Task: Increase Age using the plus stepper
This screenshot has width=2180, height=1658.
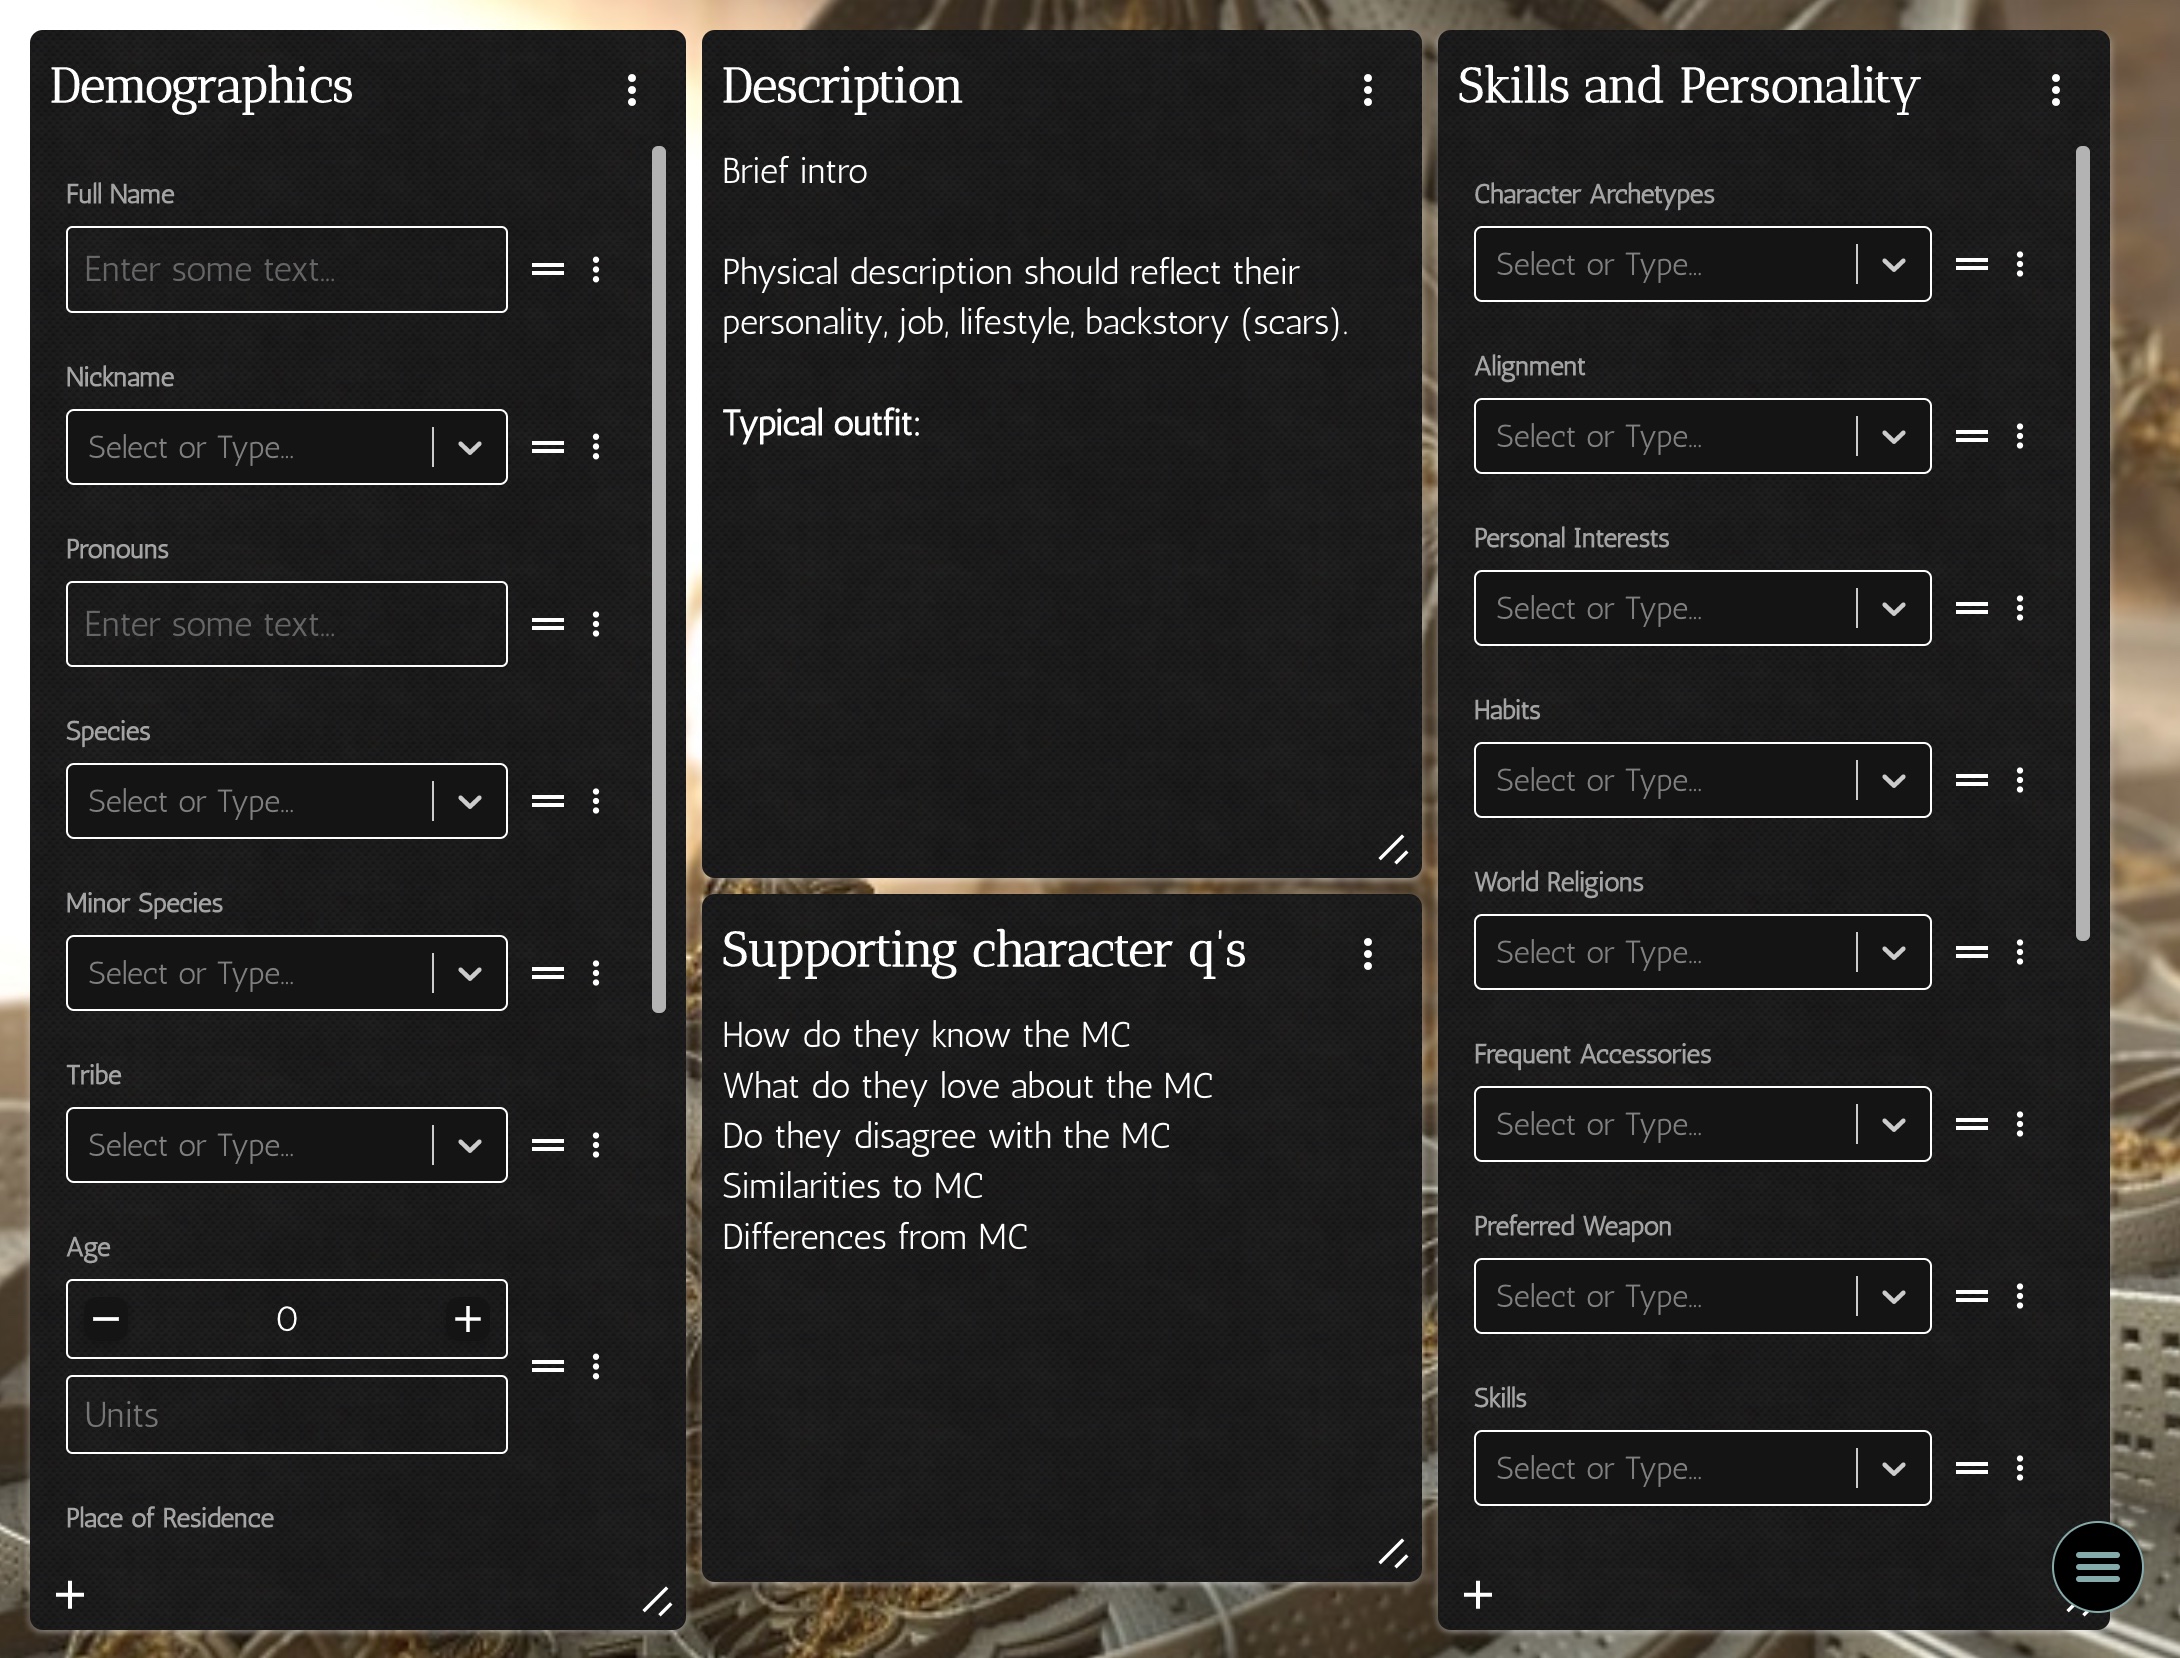Action: click(x=466, y=1318)
